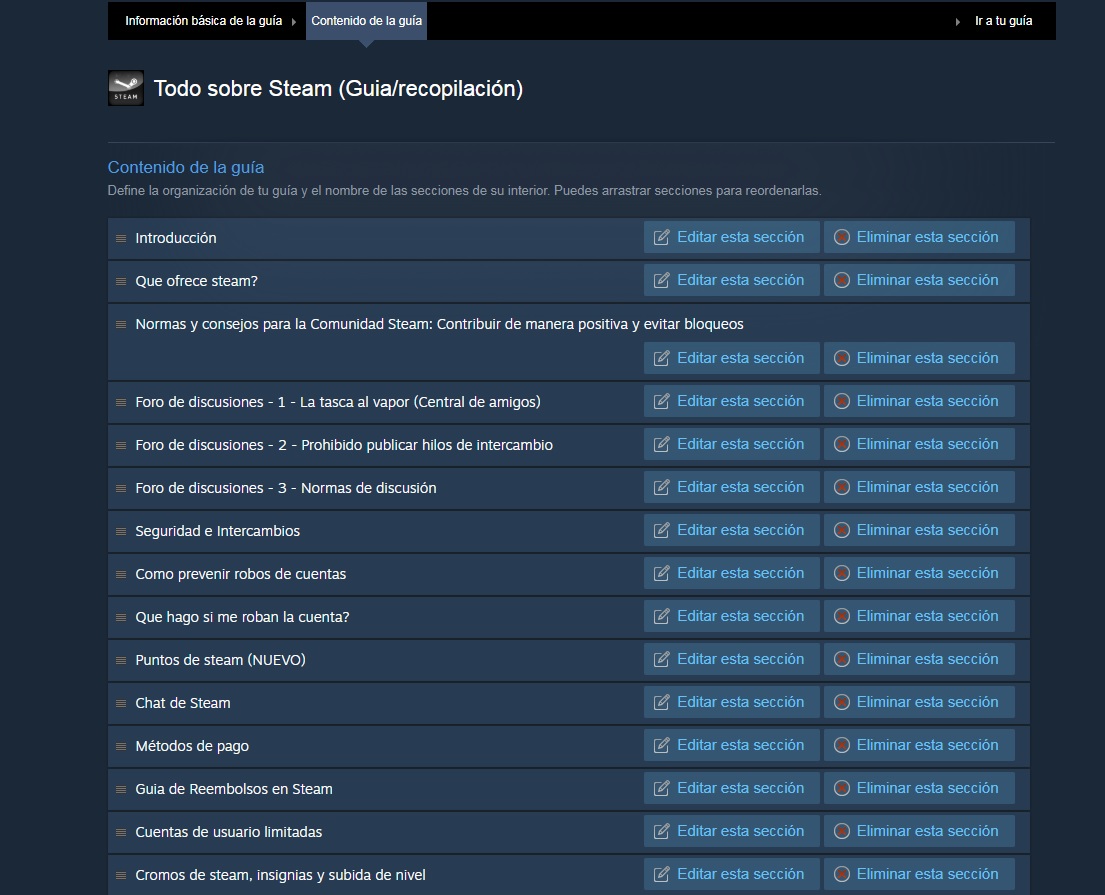Edit the 'Que ofrece steam?' section
Screen dimensions: 1105x895
pyautogui.click(x=731, y=280)
